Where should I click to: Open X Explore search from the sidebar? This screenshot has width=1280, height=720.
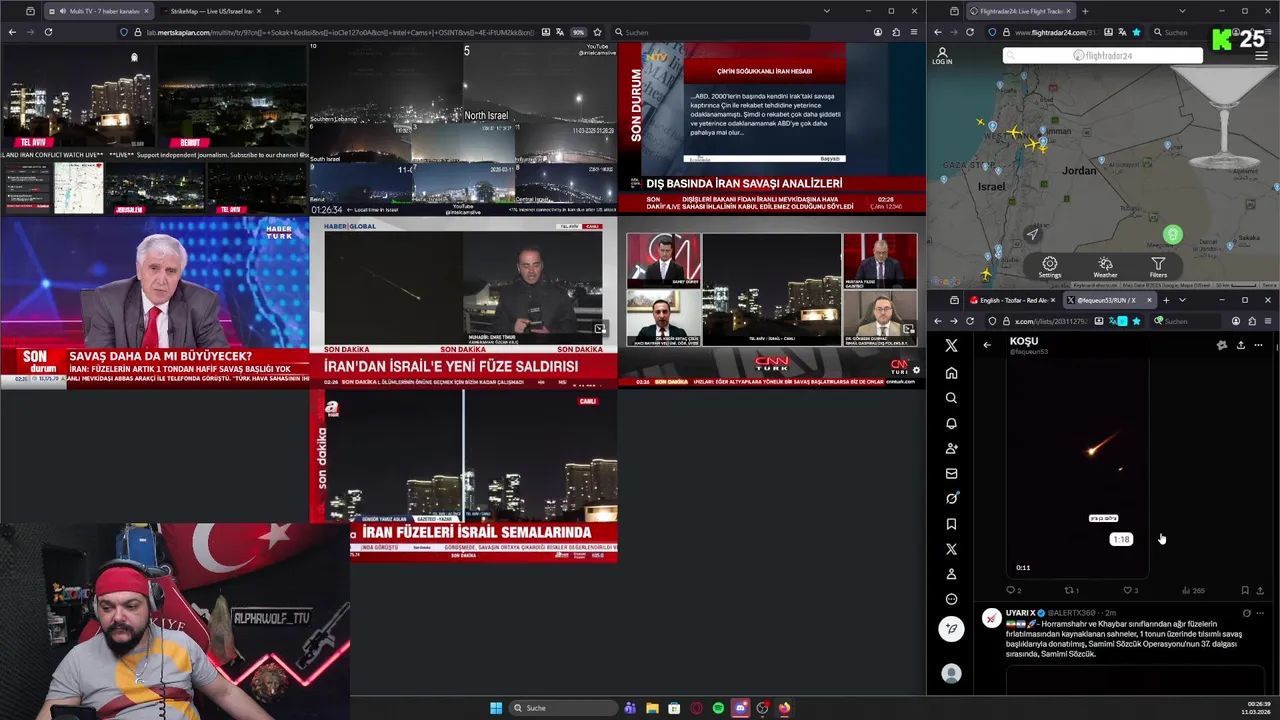pos(951,398)
